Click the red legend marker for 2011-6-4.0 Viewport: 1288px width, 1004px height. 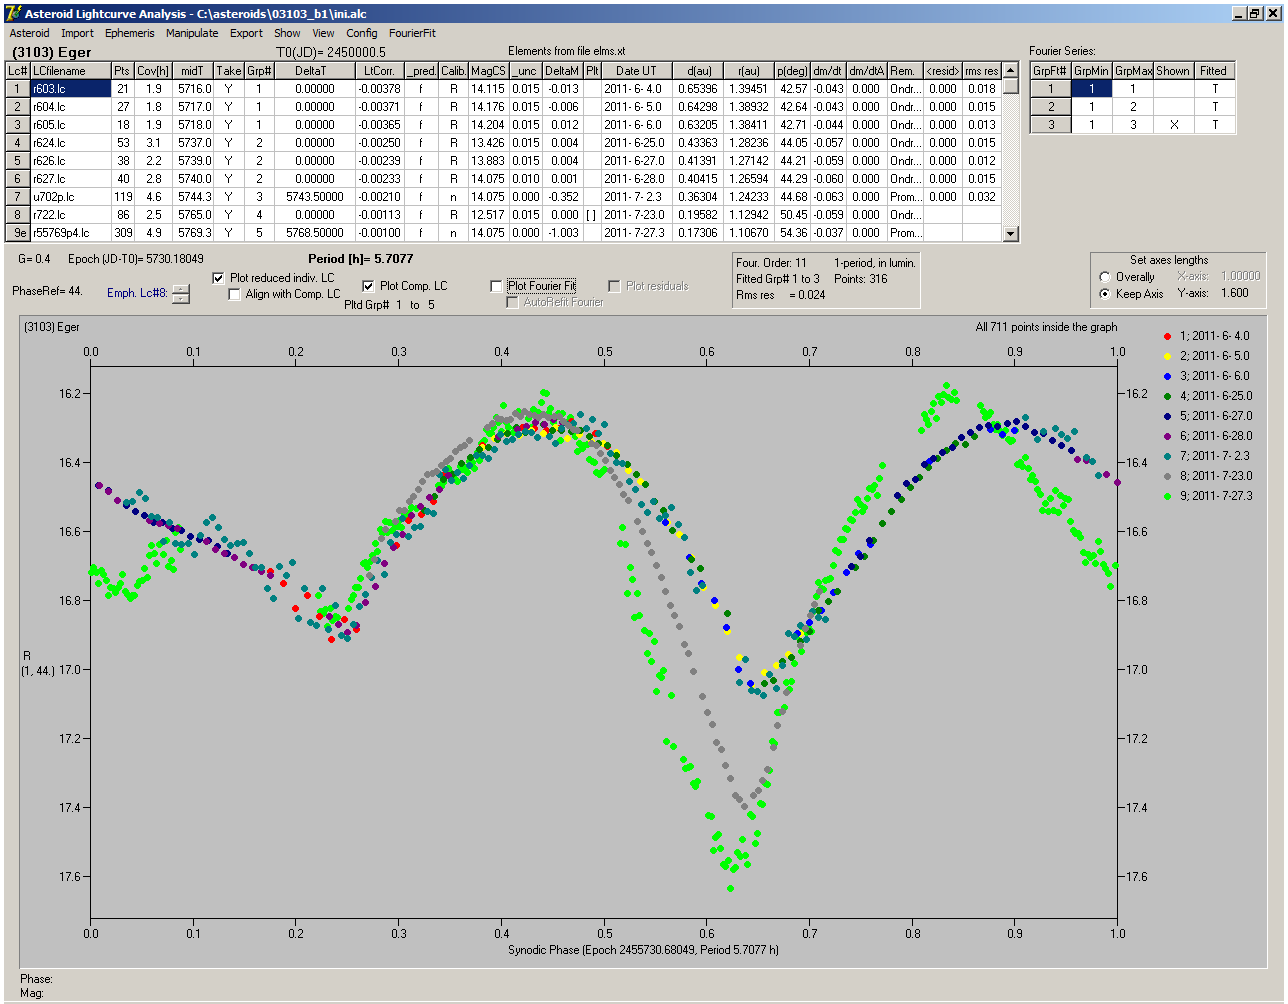1168,336
